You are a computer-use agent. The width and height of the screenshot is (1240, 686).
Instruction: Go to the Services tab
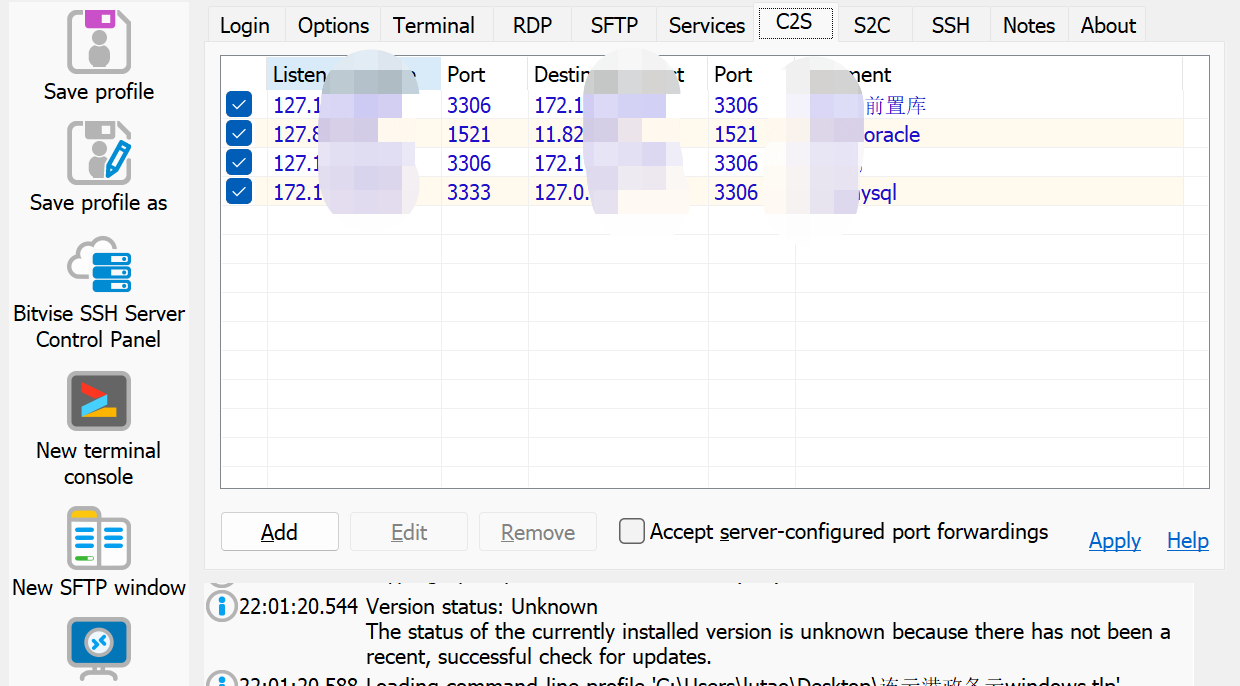pos(706,25)
